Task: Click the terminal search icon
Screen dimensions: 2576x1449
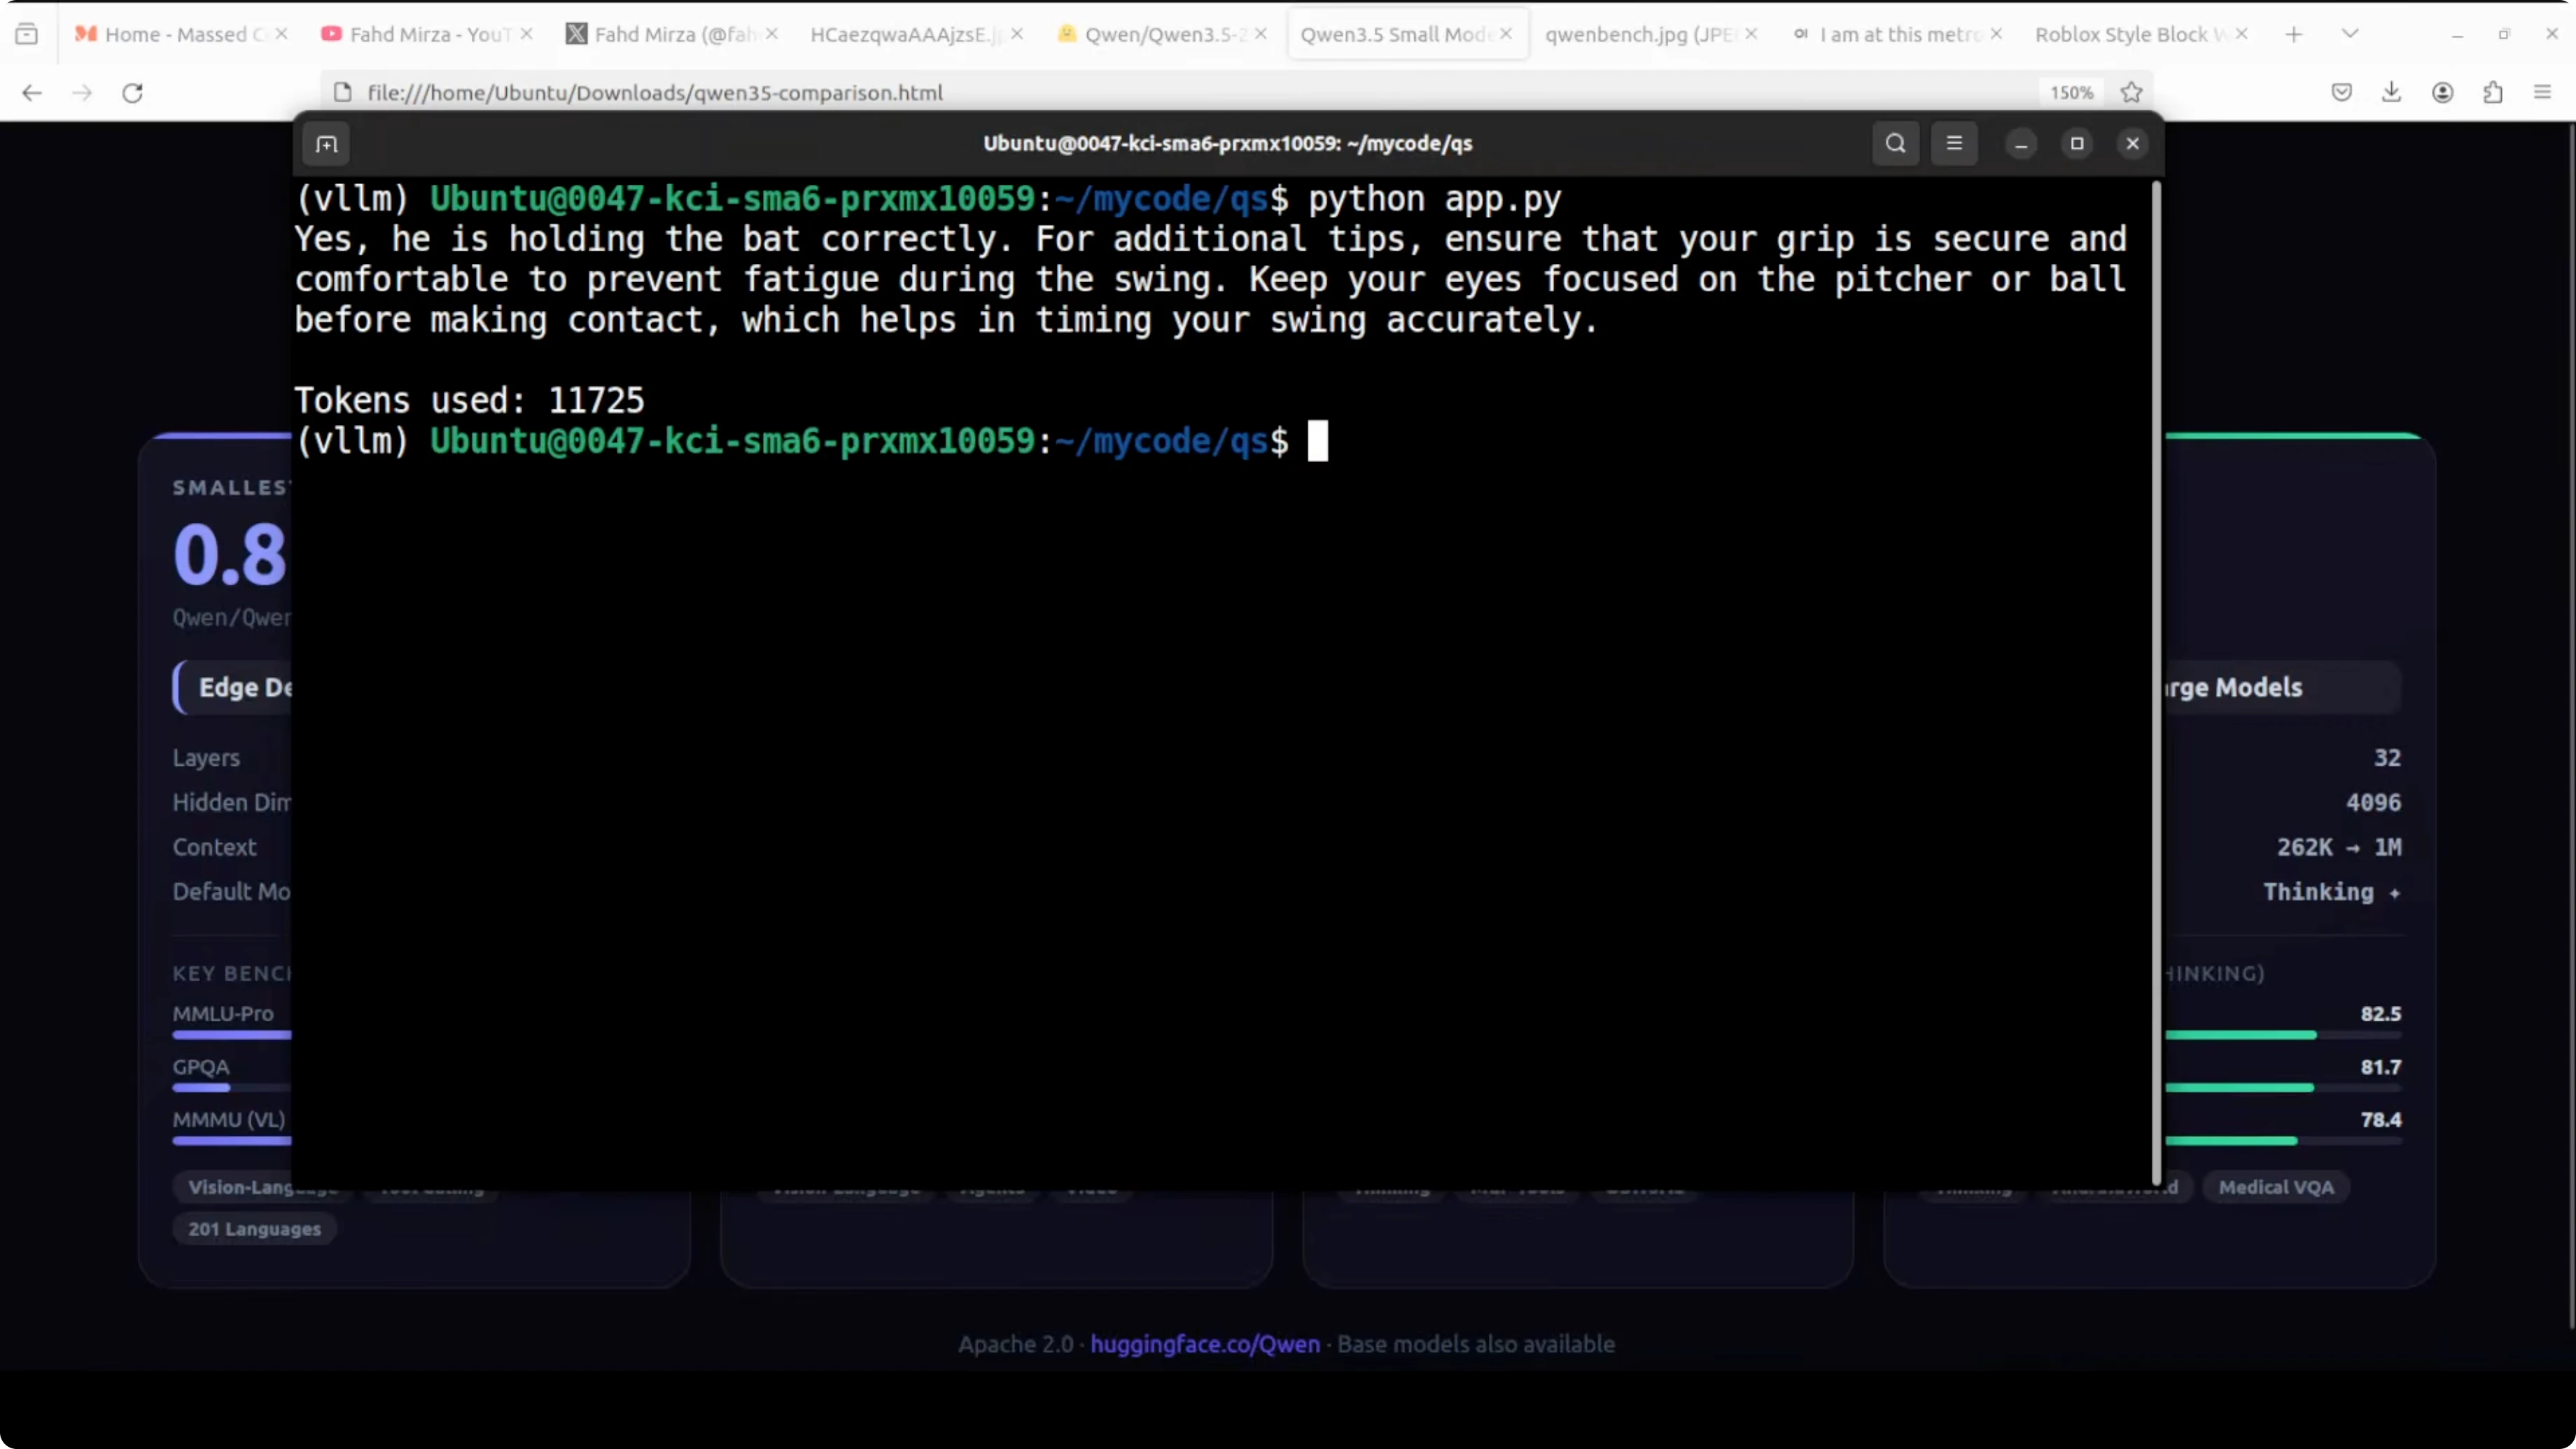Action: coord(1895,143)
